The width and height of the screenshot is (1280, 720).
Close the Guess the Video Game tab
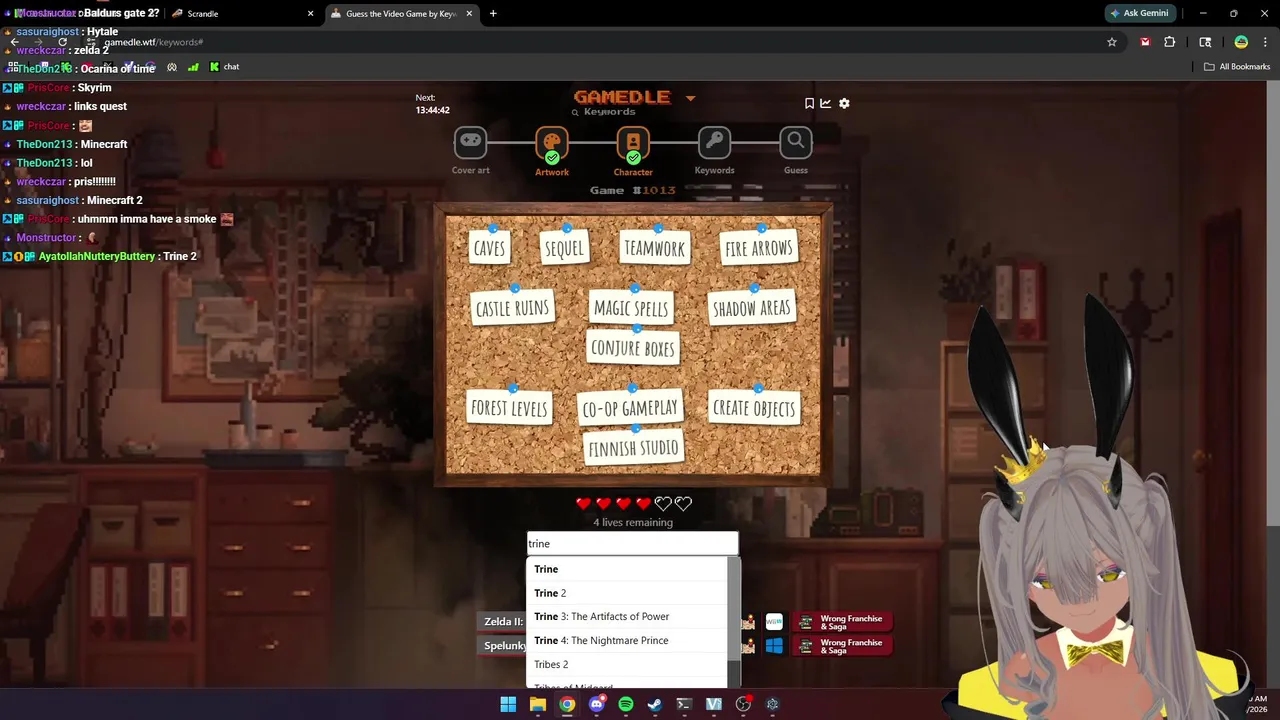click(470, 14)
